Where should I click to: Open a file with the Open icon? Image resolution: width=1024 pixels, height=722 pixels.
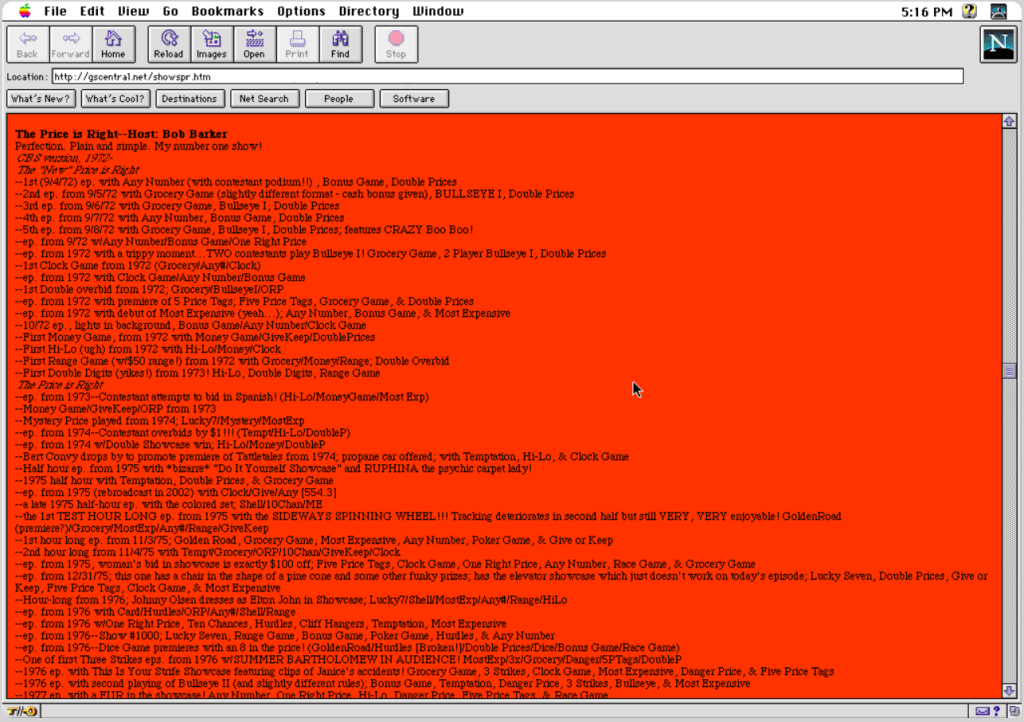click(x=254, y=43)
